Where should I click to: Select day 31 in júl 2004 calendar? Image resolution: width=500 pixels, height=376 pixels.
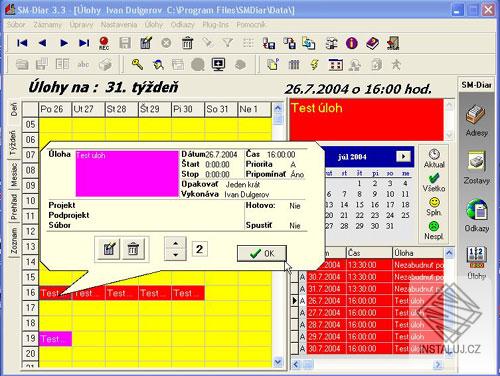click(390, 226)
